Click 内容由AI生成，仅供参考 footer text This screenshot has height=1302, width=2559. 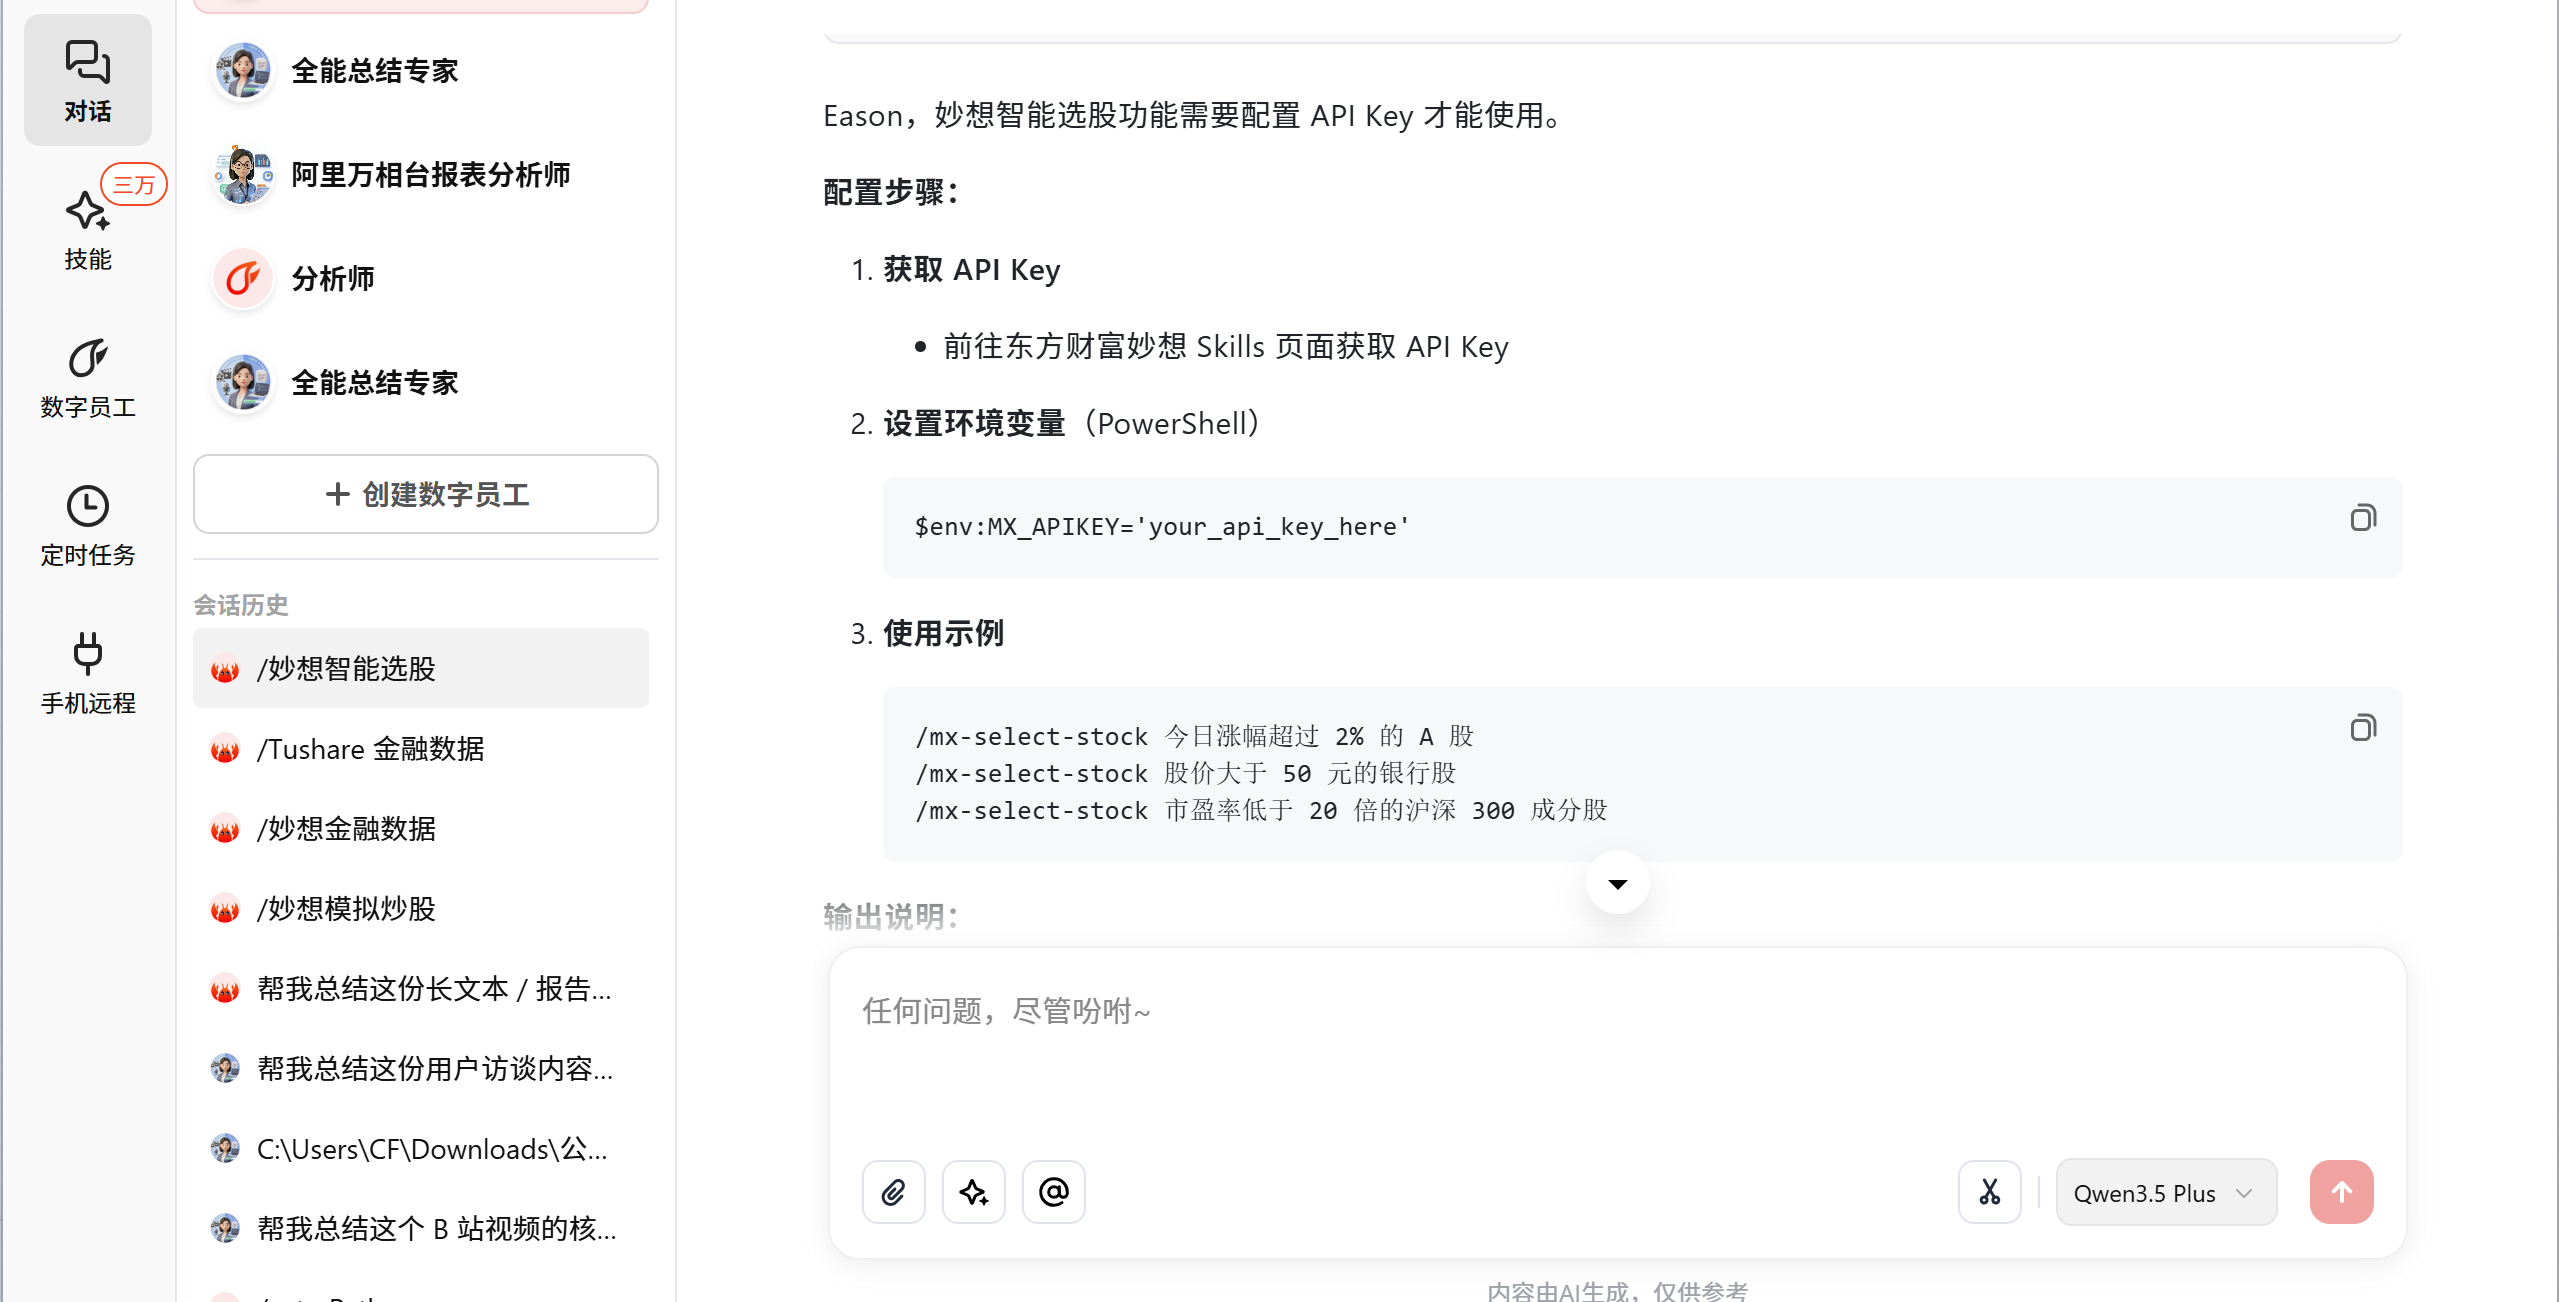pos(1617,1291)
